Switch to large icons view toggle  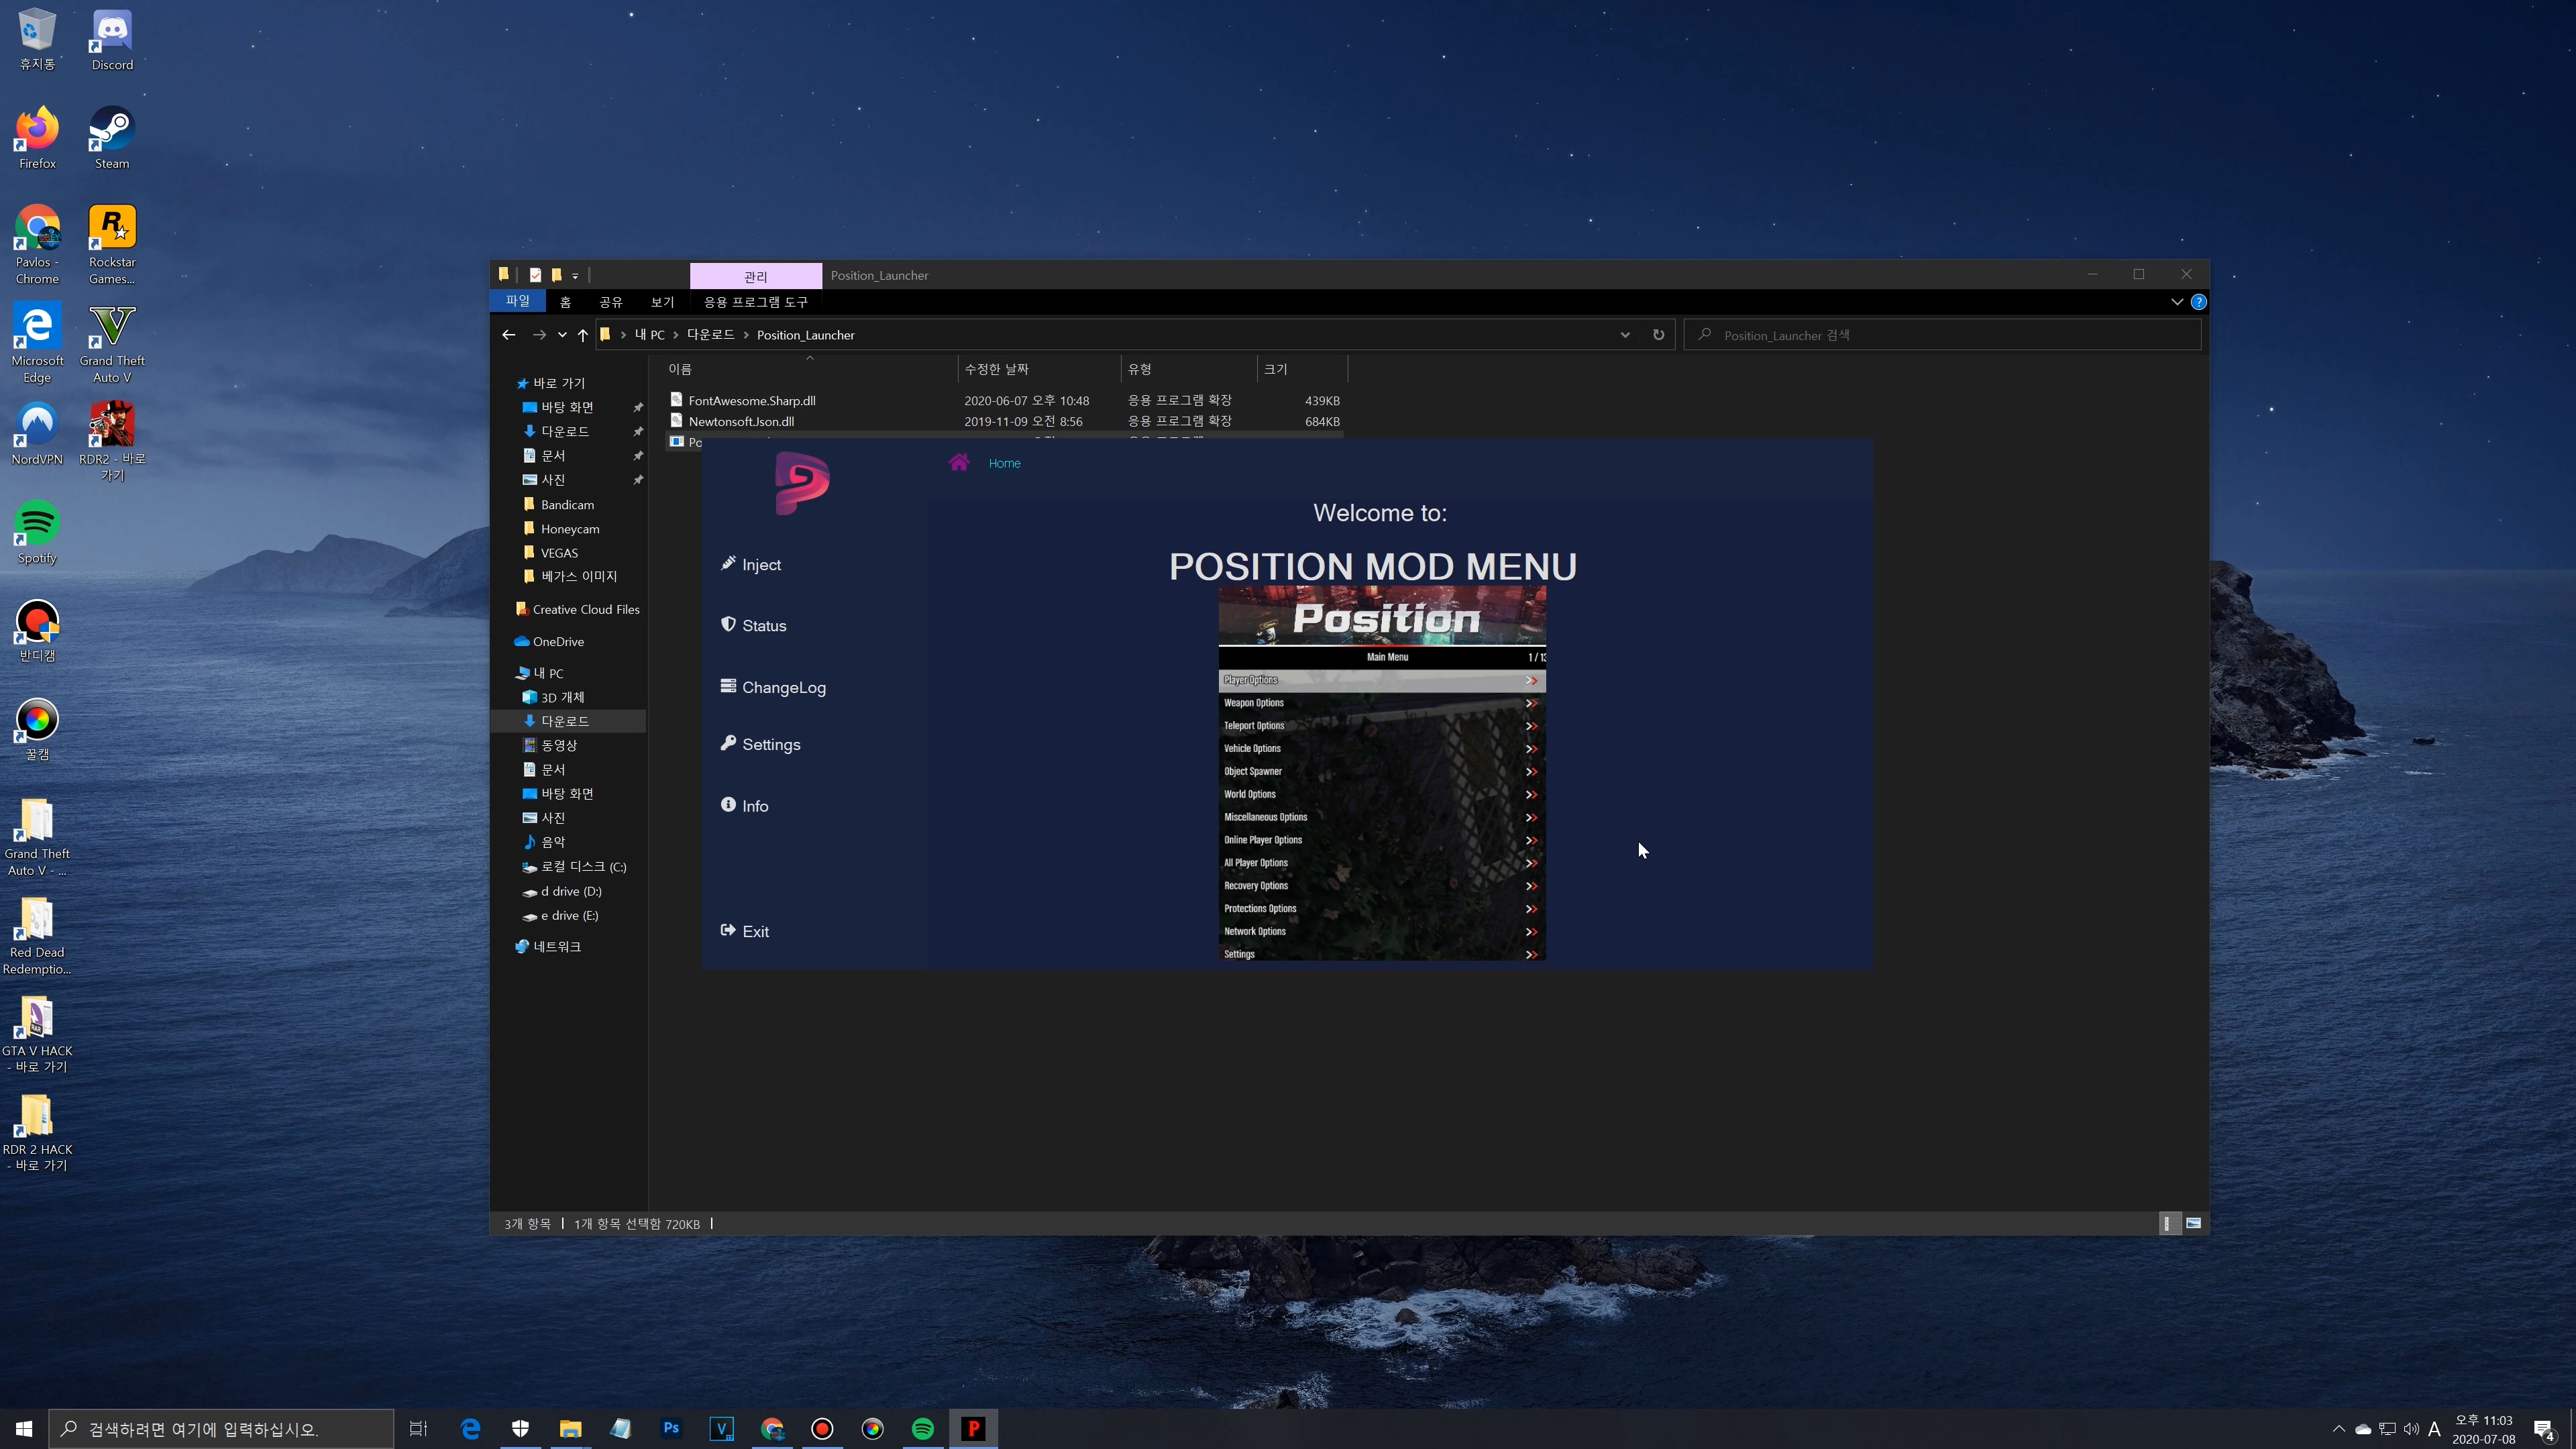[x=2193, y=1223]
